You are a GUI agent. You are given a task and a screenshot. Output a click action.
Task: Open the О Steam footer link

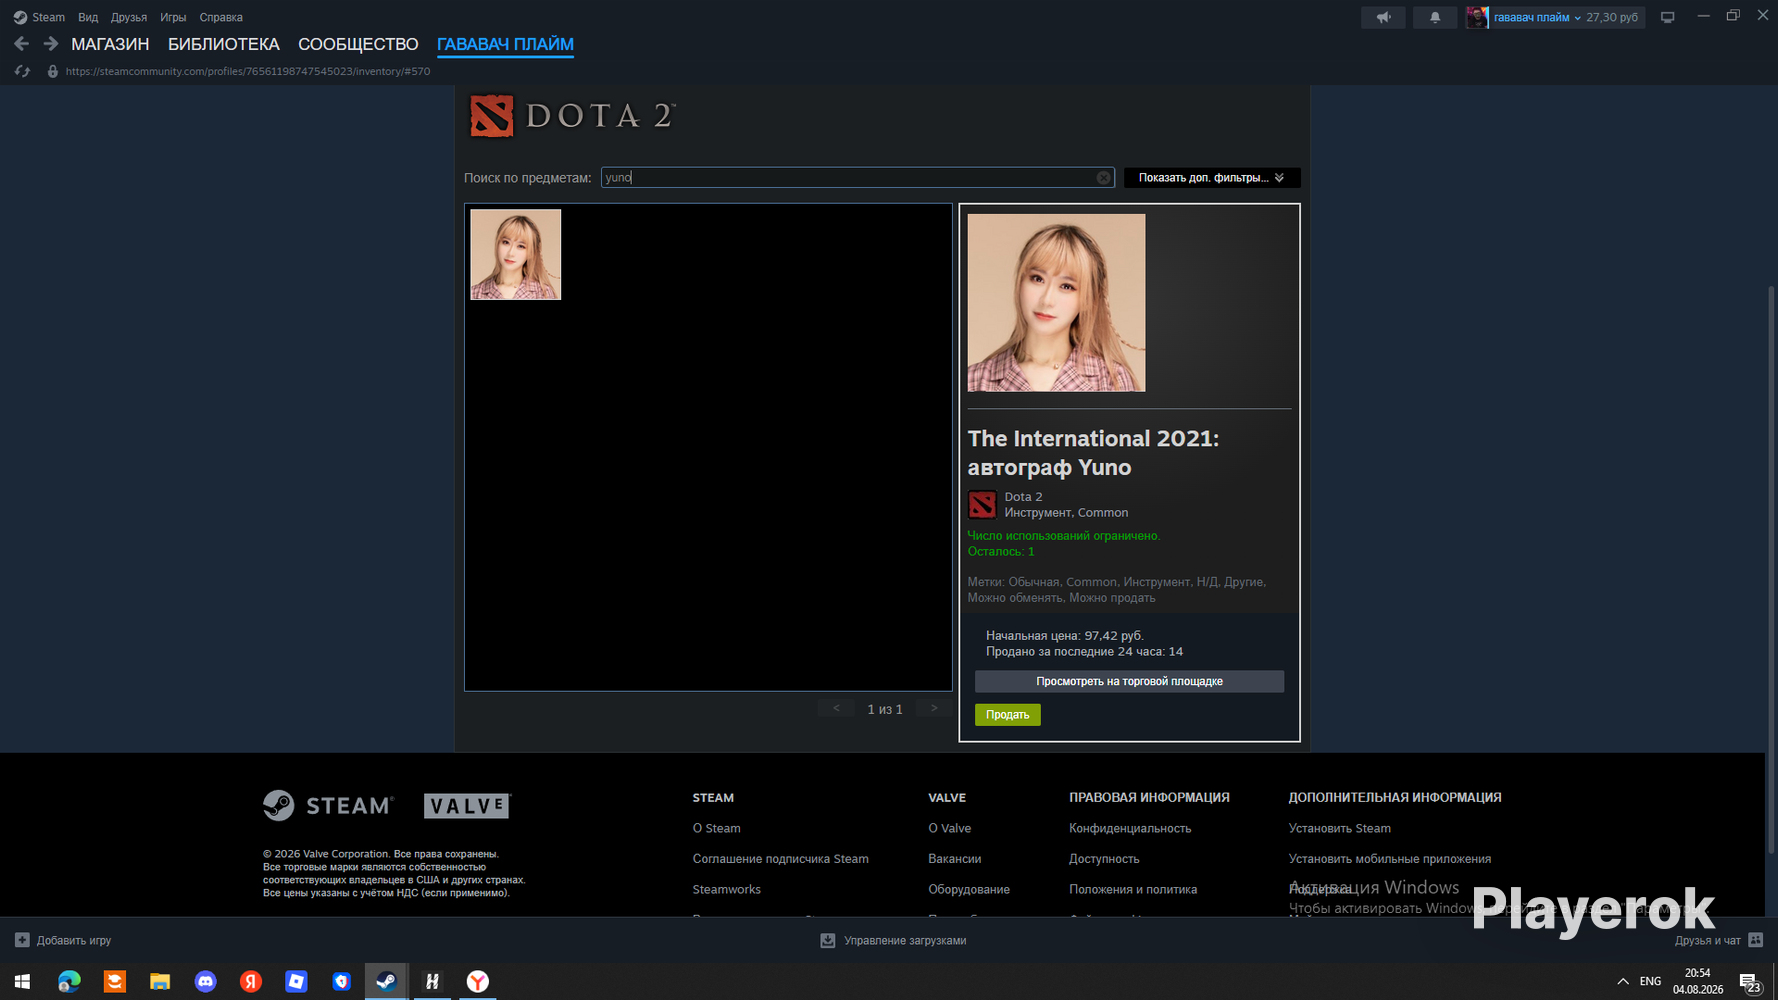717,828
